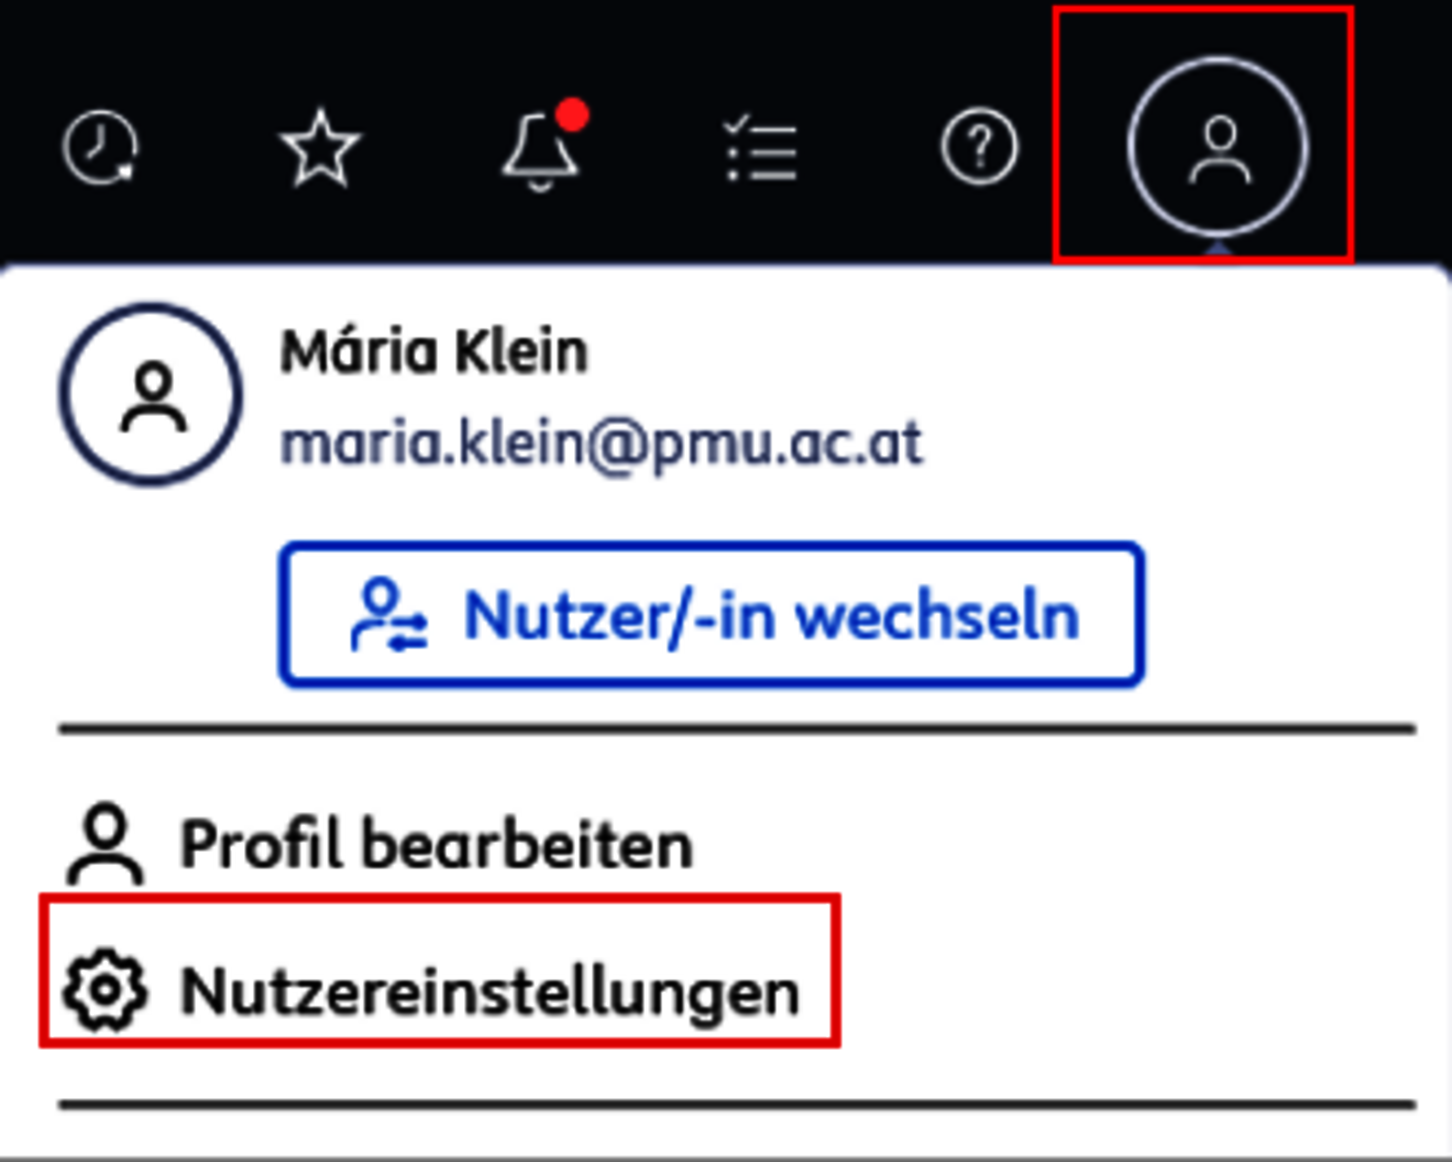Click the divider below Nutzer/-in wechseln
The image size is (1452, 1162).
click(737, 729)
